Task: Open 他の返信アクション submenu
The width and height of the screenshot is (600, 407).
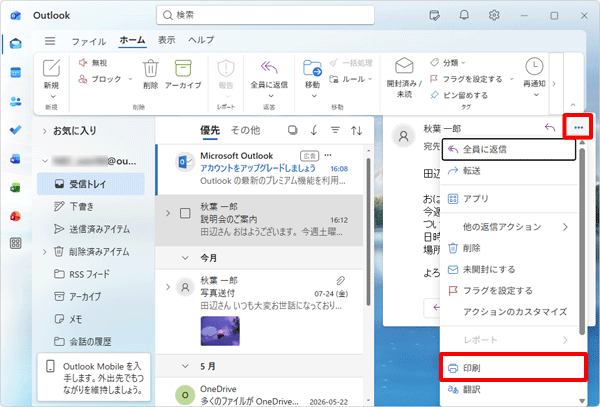Action: [x=509, y=227]
